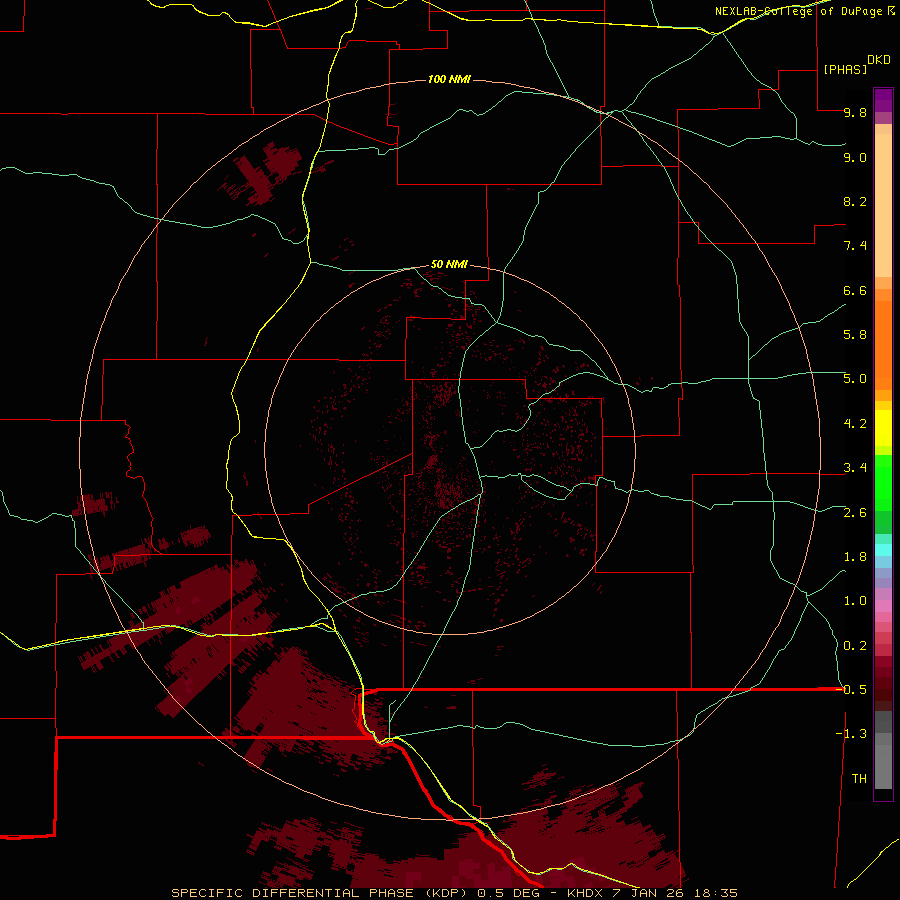Click the 7 JAN 26 date text
The height and width of the screenshot is (900, 900).
649,893
